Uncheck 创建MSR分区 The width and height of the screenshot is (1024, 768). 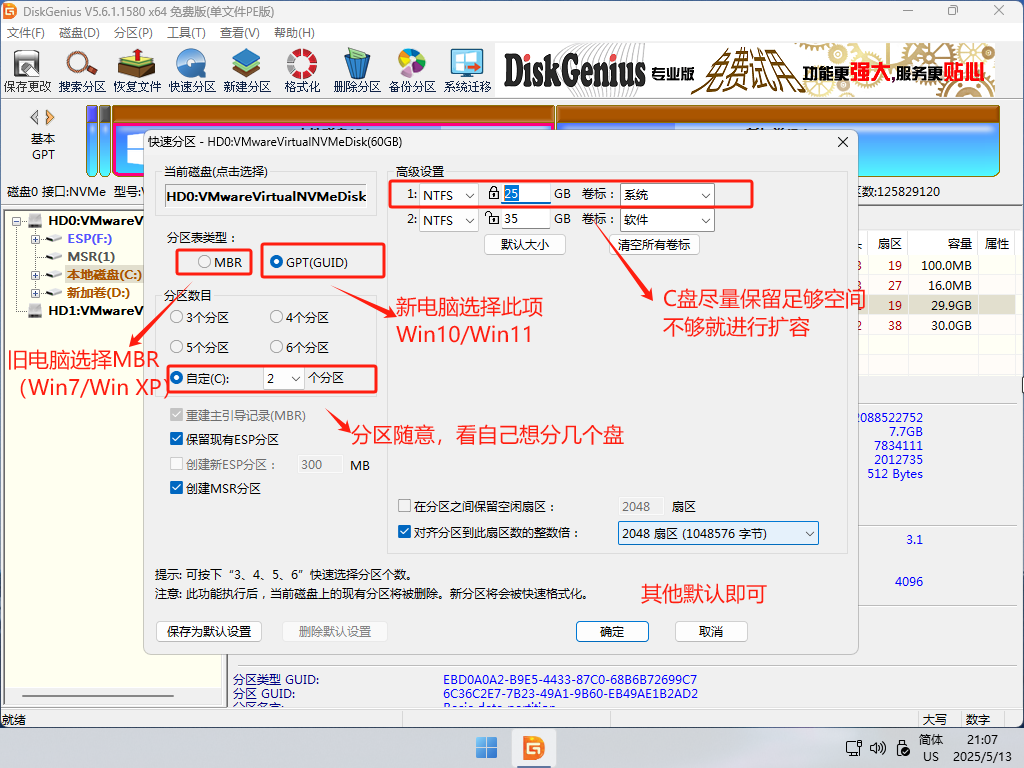click(x=176, y=488)
